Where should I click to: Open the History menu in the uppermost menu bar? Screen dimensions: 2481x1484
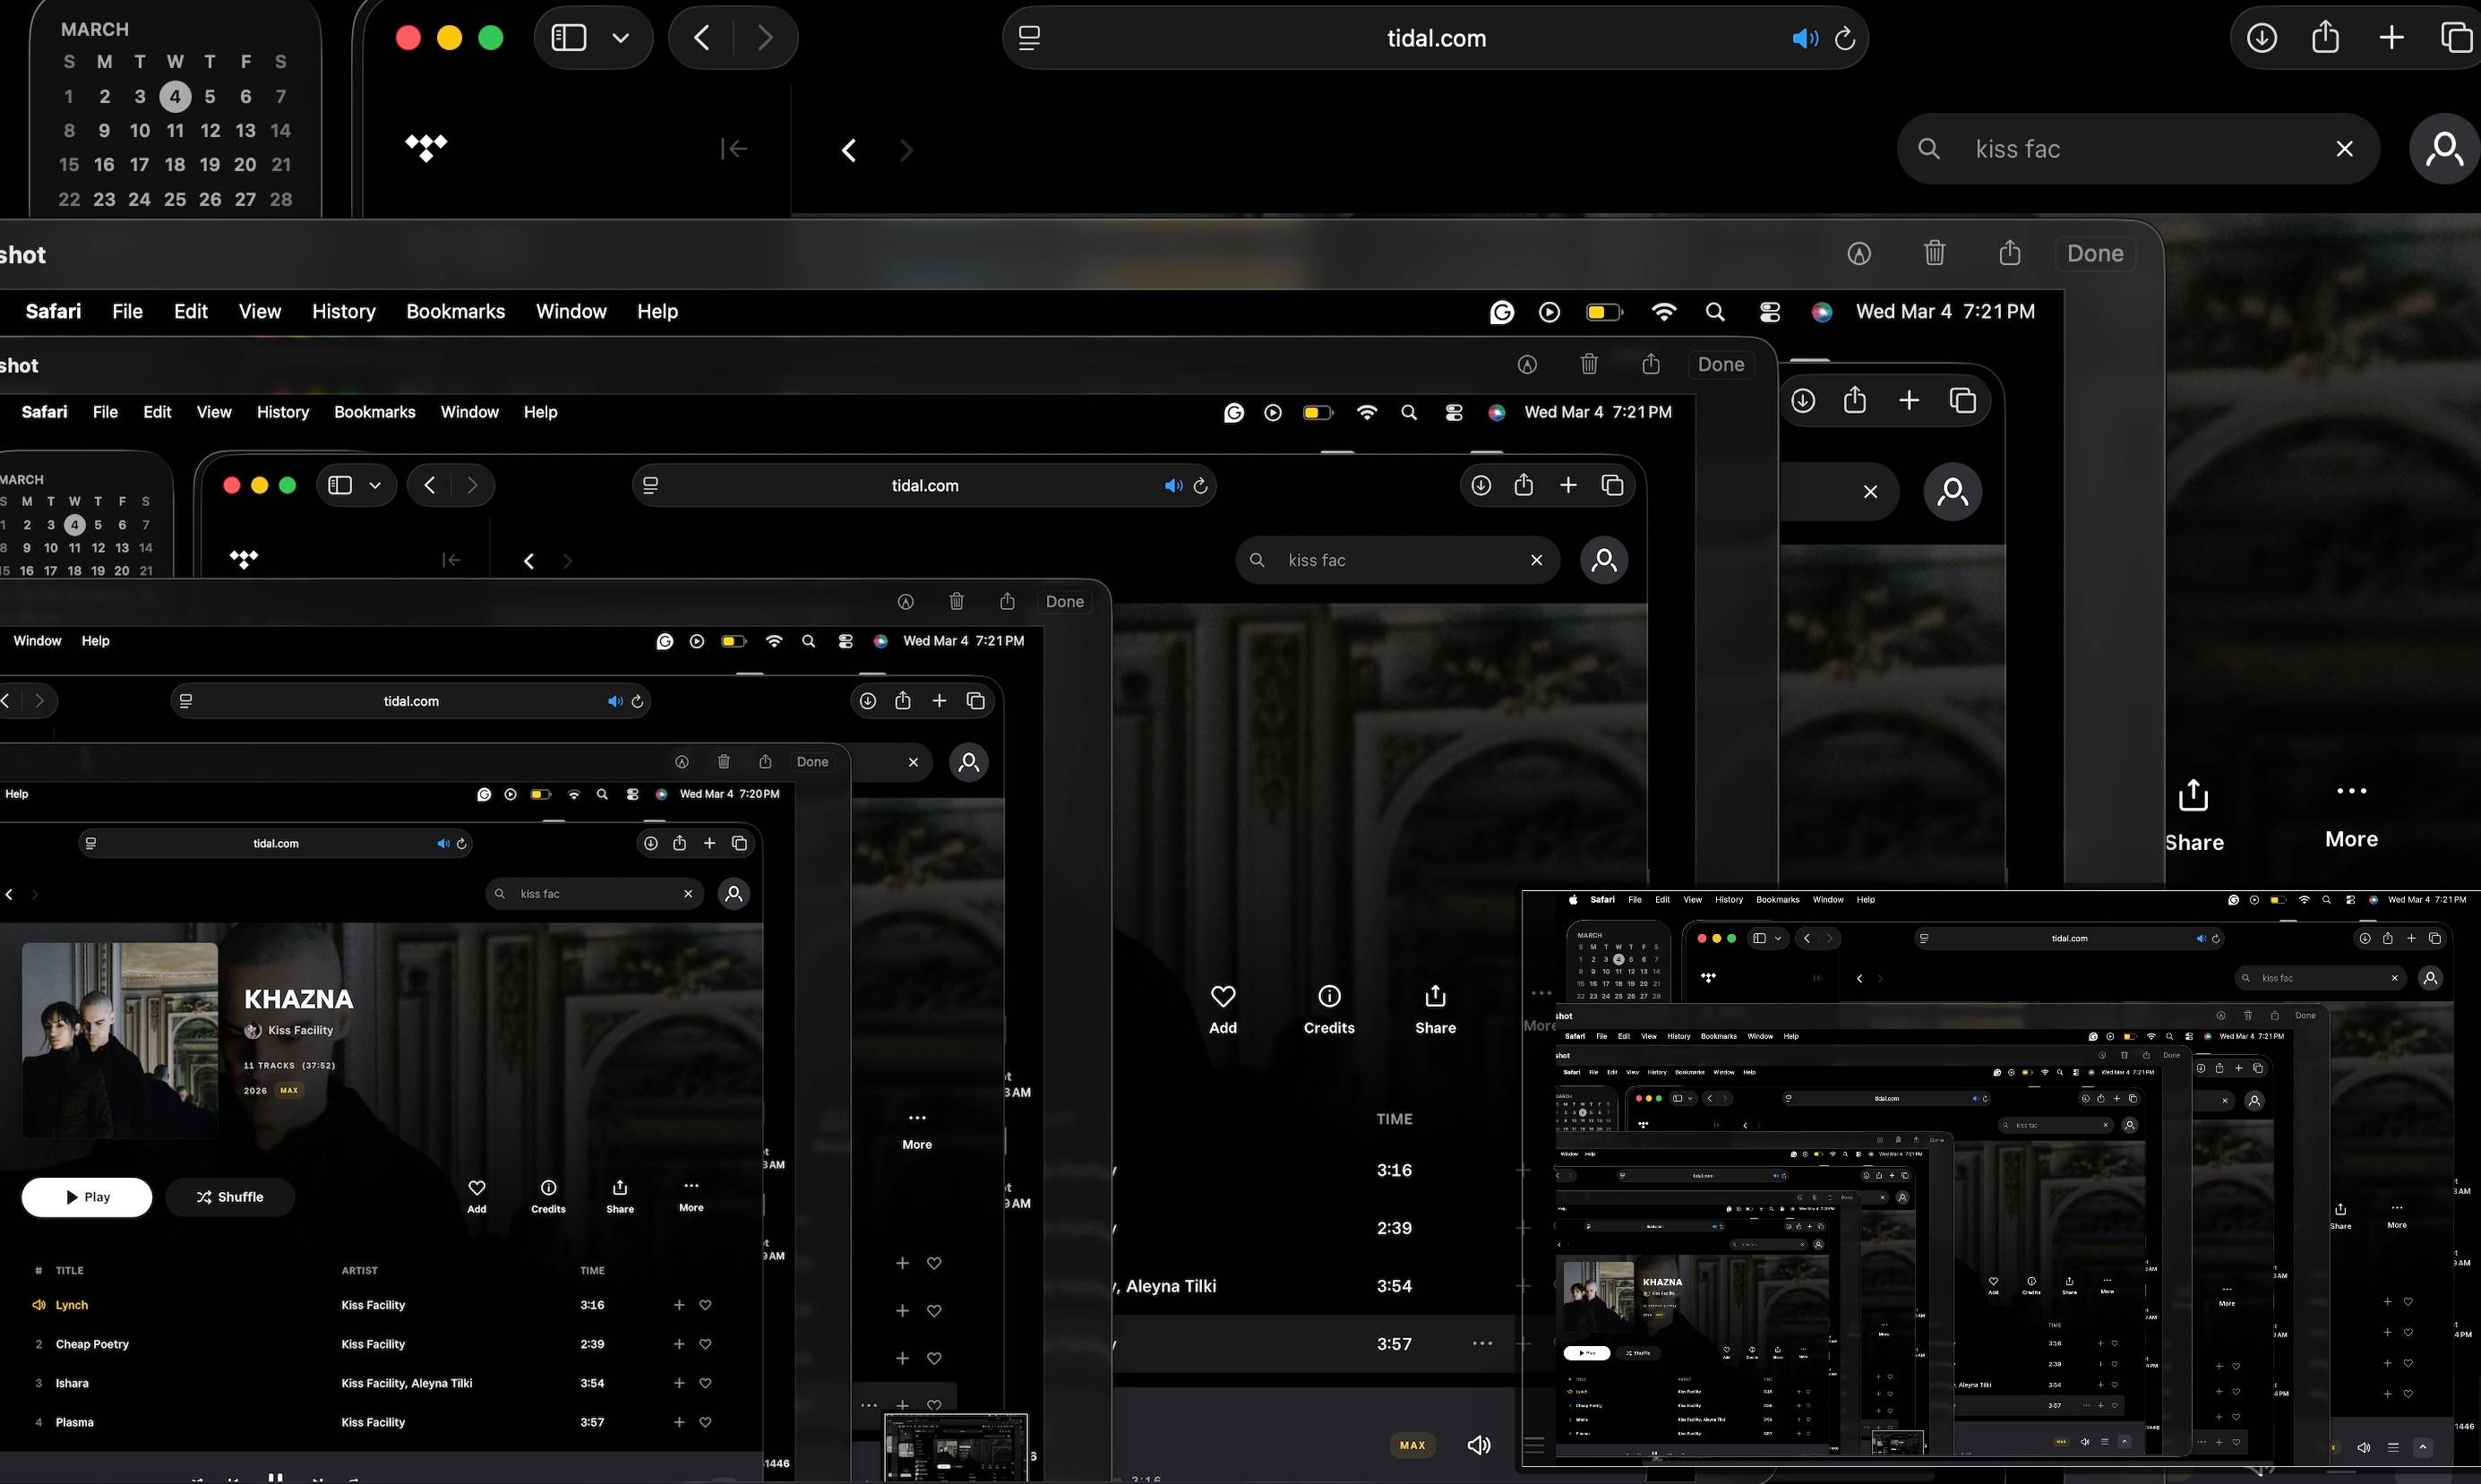[343, 312]
